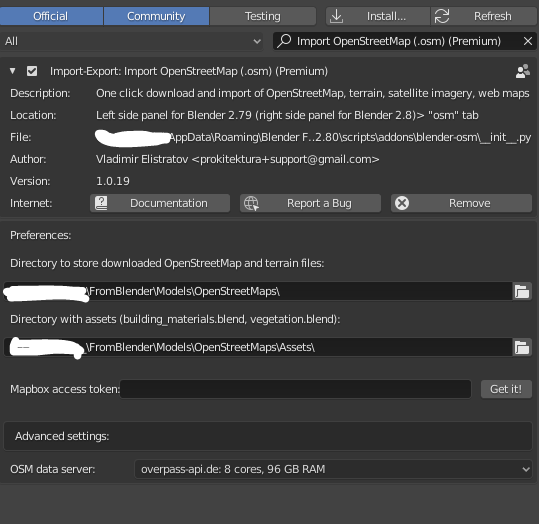The image size is (539, 524).
Task: Click the OpenStreetMap files directory field
Action: pos(258,291)
